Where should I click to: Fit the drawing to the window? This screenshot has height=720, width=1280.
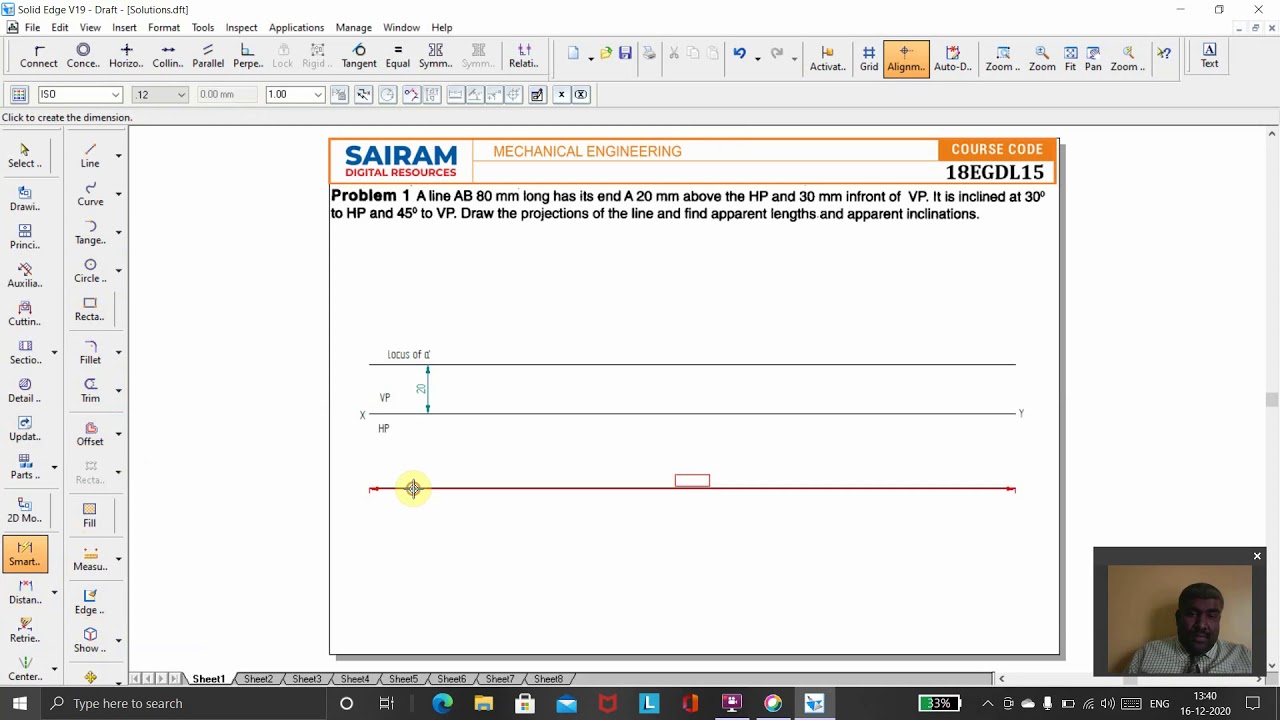[1070, 58]
